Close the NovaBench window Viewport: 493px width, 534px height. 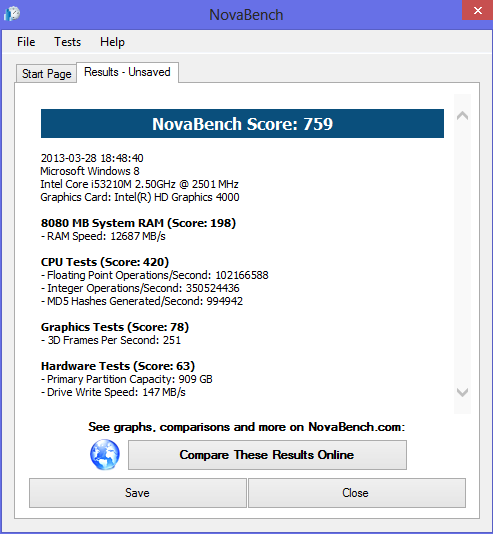pyautogui.click(x=477, y=10)
